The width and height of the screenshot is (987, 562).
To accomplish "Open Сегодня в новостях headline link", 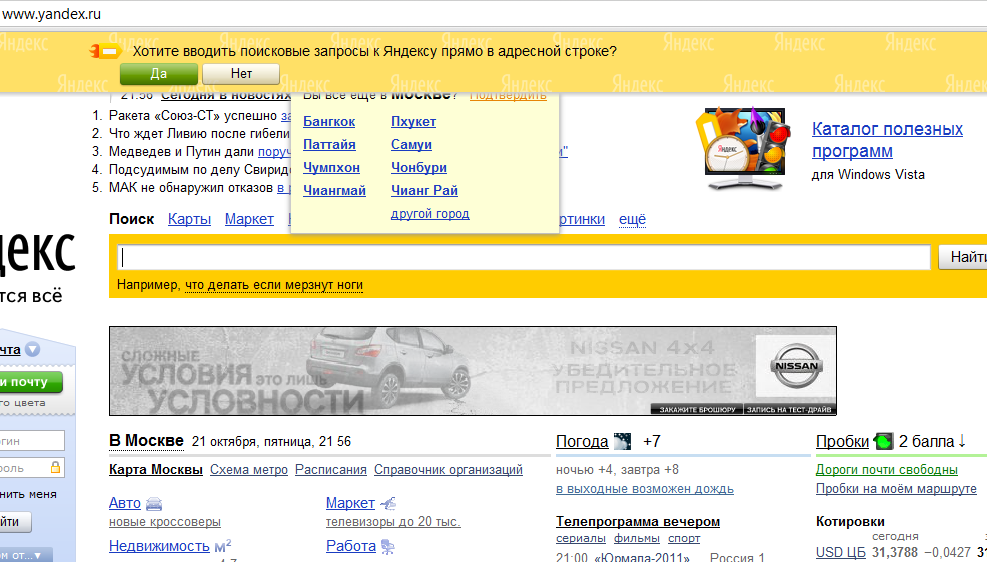I will point(226,96).
